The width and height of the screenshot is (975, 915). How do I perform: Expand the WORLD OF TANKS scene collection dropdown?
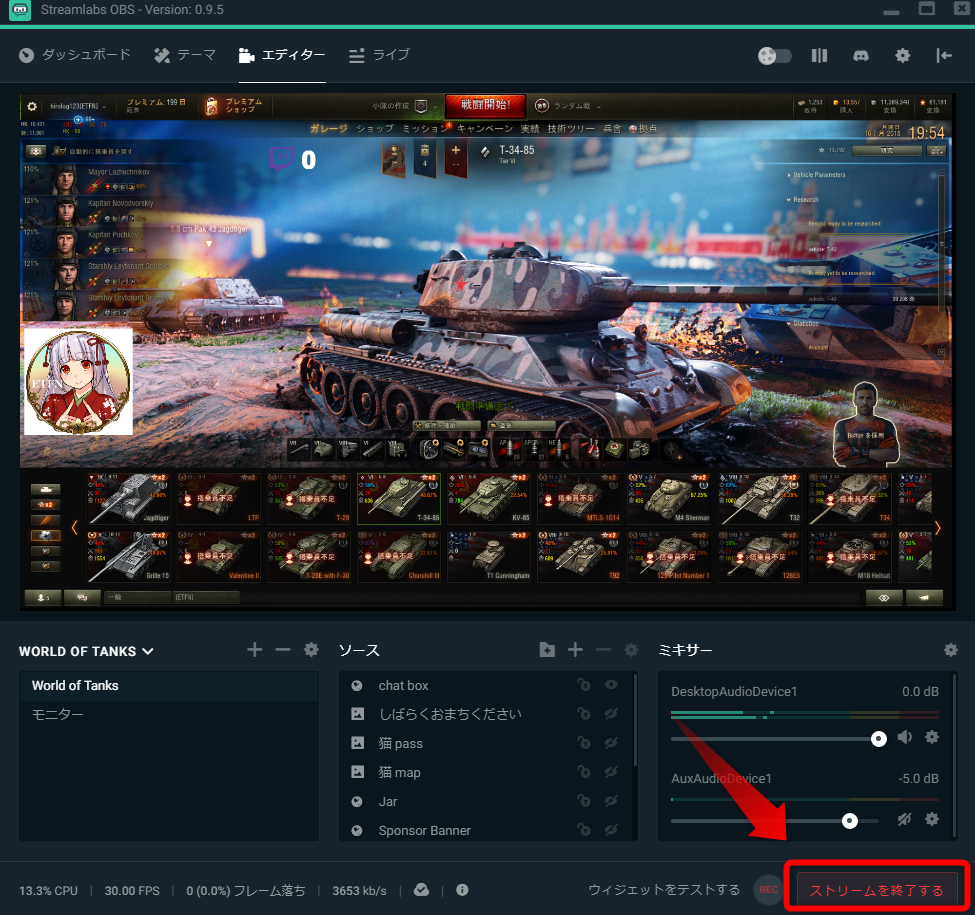(x=86, y=651)
